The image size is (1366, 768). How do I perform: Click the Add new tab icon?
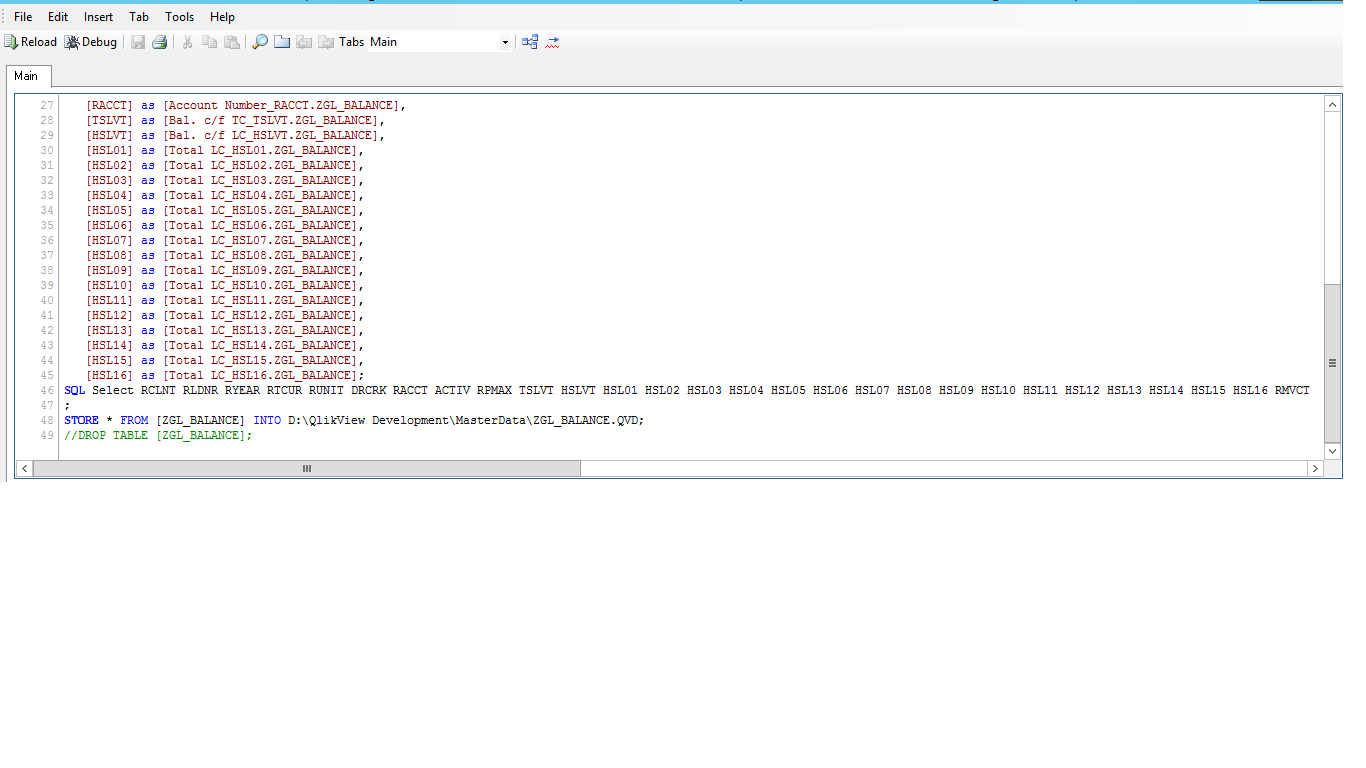tap(282, 42)
